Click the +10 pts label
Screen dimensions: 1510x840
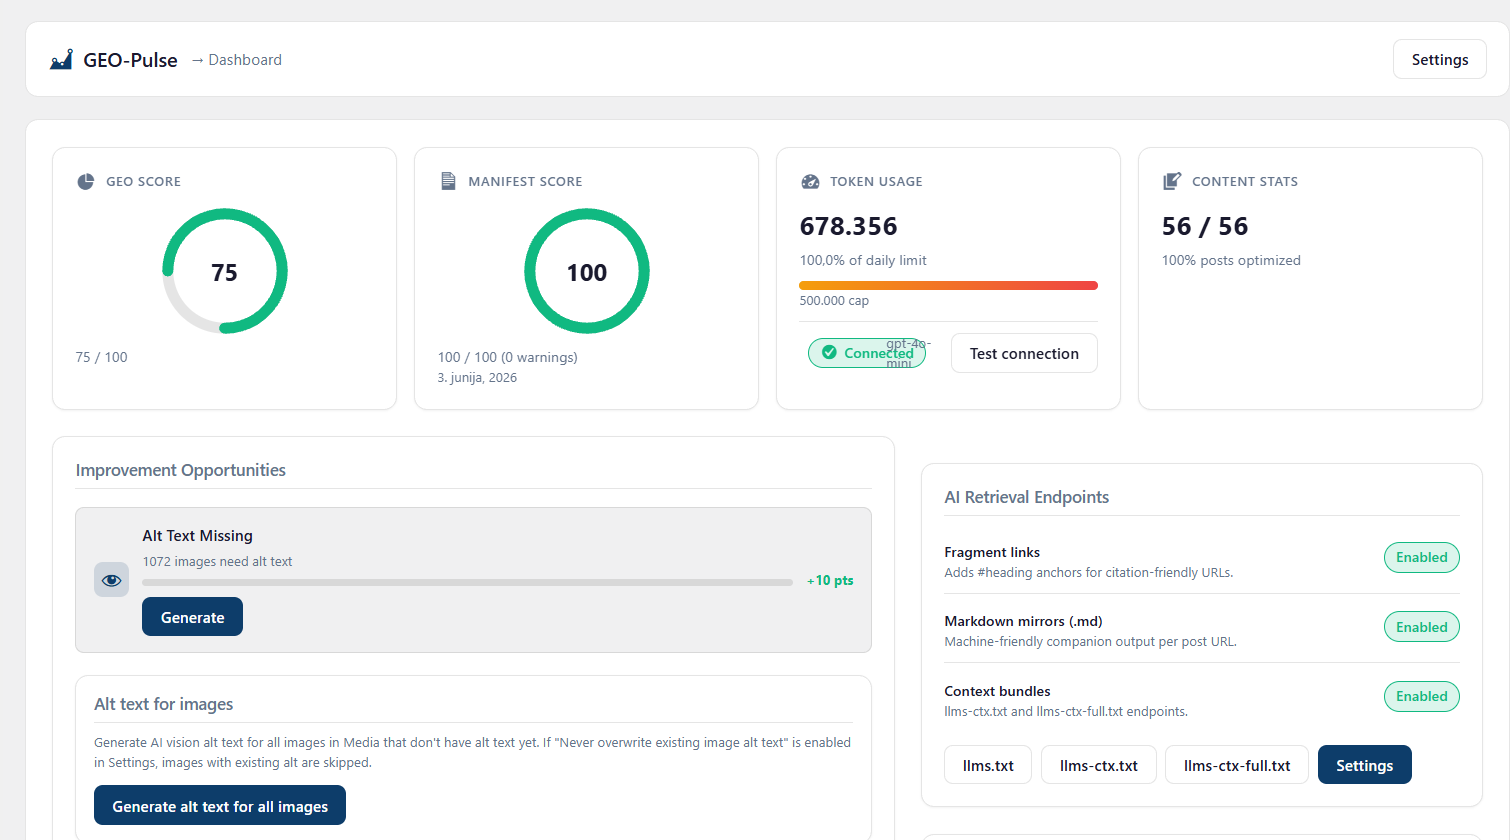point(830,580)
